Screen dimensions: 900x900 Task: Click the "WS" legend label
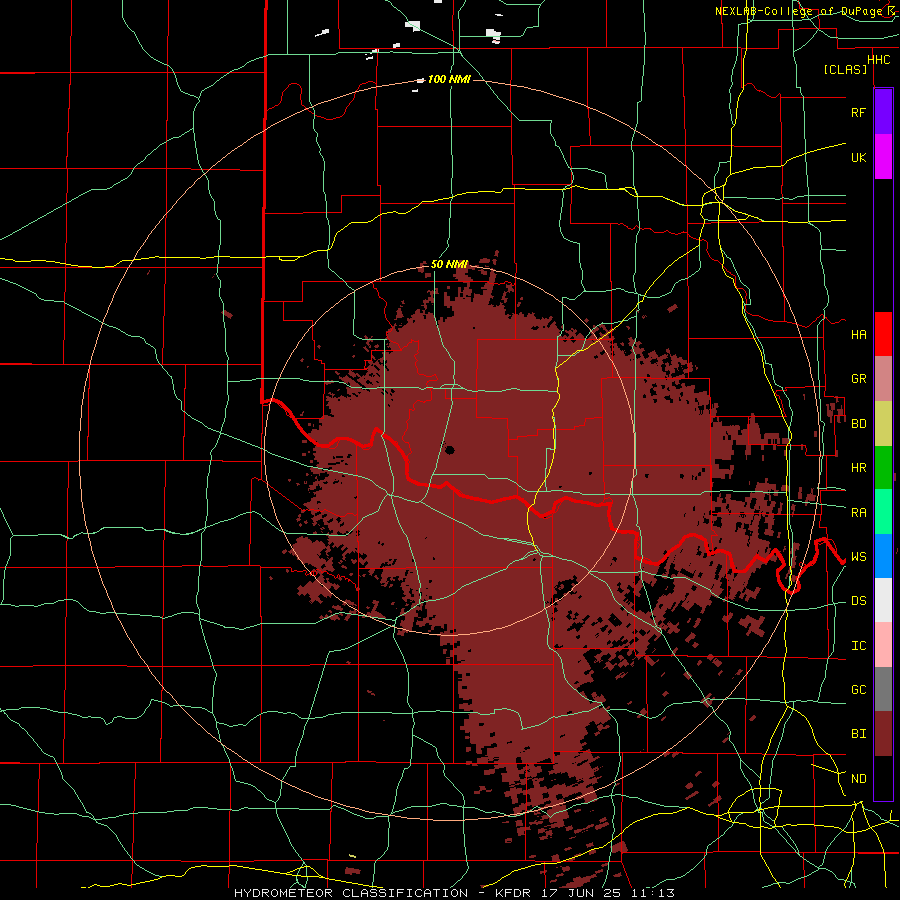point(858,556)
